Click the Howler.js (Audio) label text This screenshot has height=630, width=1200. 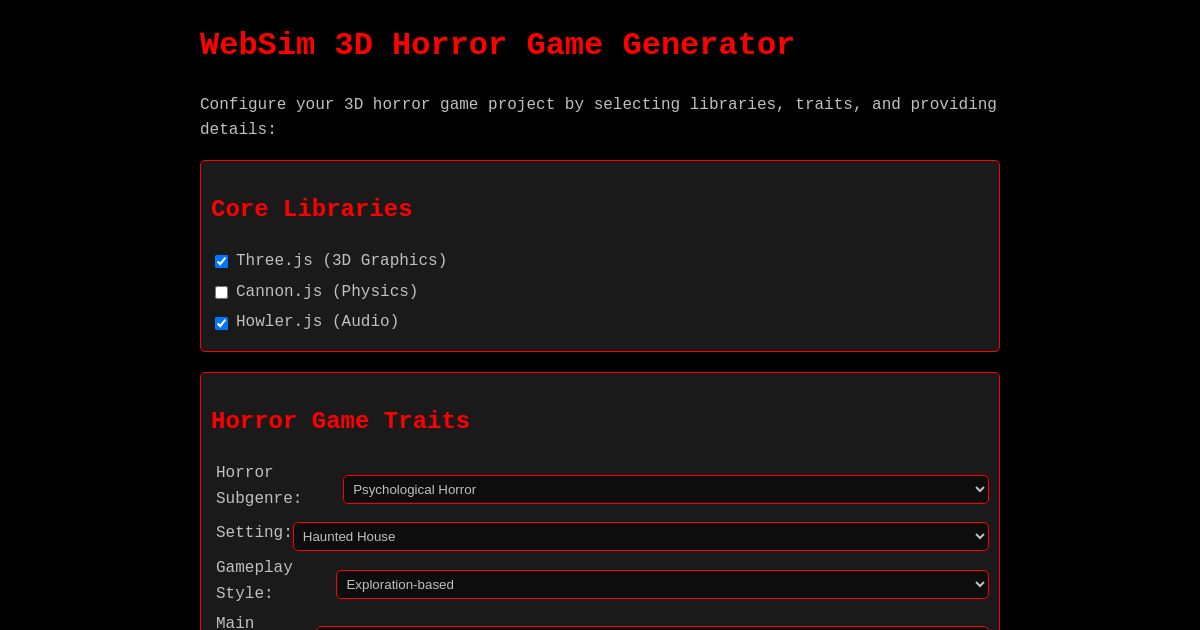(x=317, y=322)
